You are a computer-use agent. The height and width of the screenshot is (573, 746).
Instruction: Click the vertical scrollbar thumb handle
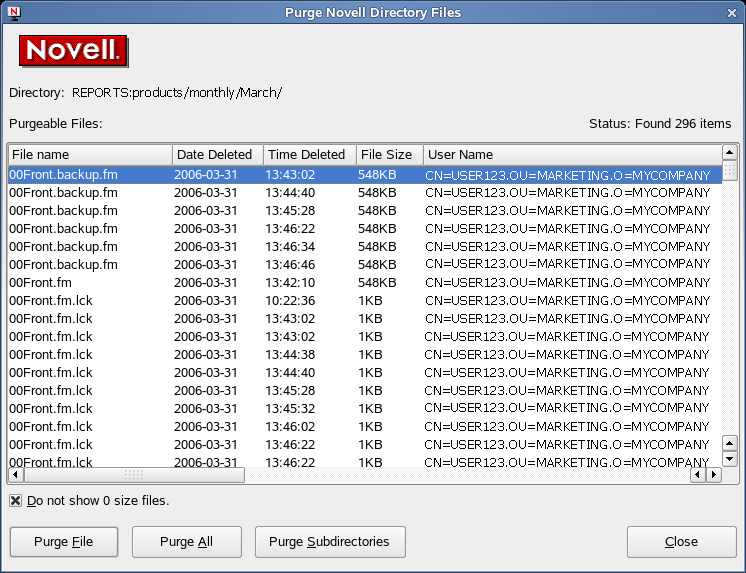[730, 171]
